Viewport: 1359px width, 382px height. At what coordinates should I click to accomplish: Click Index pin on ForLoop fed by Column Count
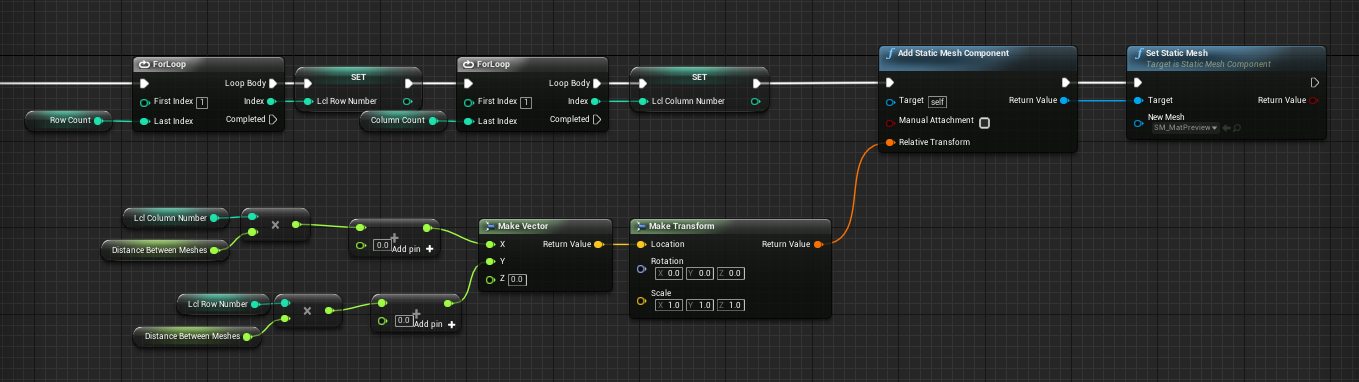tap(596, 101)
